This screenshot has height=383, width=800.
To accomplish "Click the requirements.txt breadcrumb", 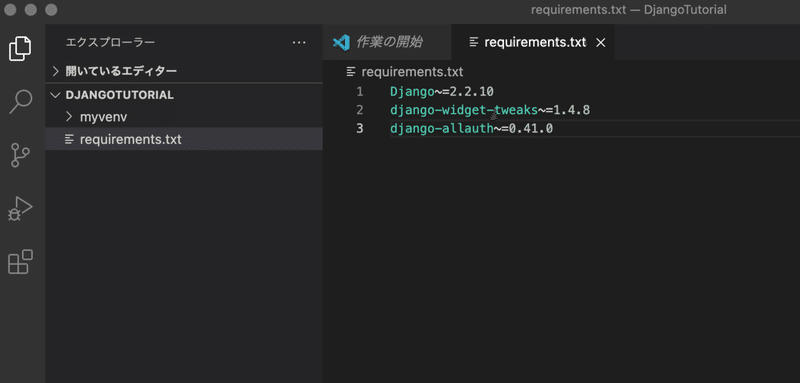I will pyautogui.click(x=412, y=72).
